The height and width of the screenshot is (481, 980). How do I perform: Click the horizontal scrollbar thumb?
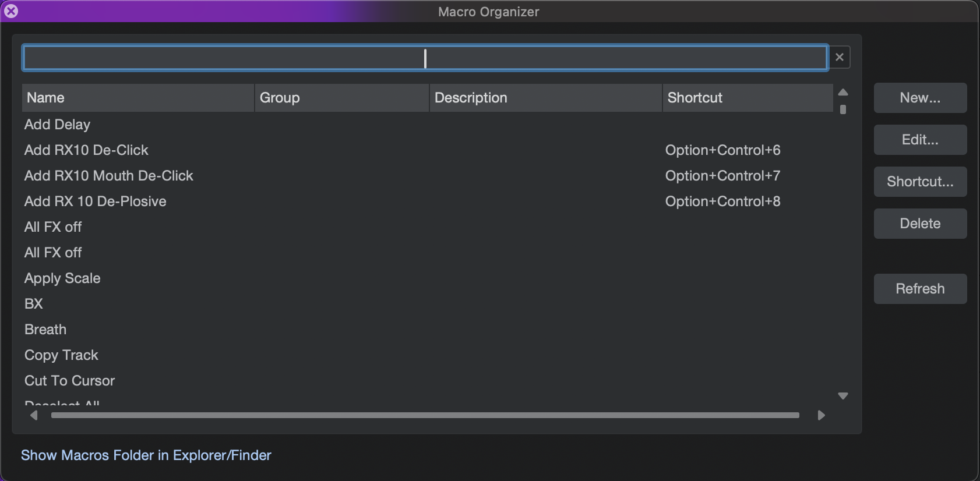(x=425, y=415)
